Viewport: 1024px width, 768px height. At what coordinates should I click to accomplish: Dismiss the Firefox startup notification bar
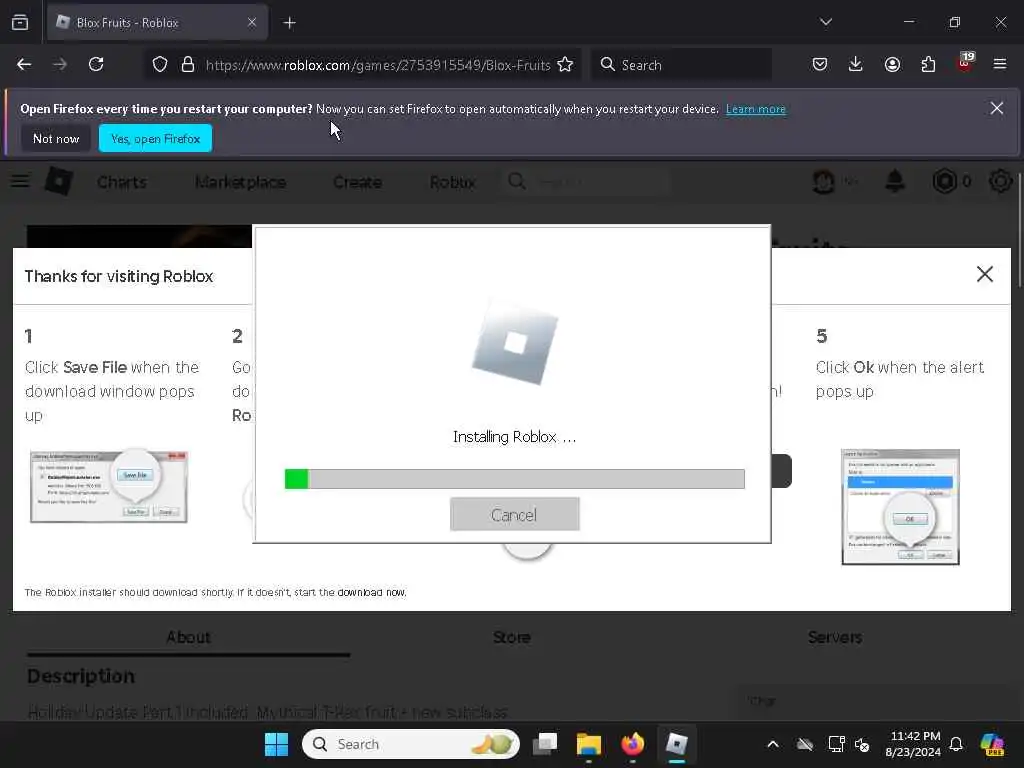click(x=997, y=108)
